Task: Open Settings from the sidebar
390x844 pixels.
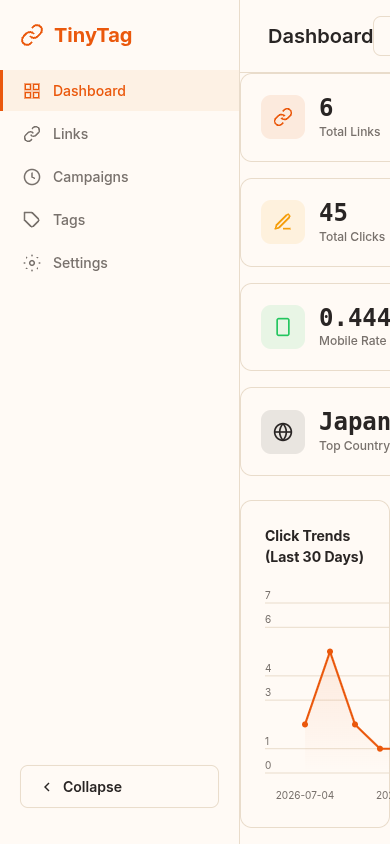Action: [x=119, y=263]
